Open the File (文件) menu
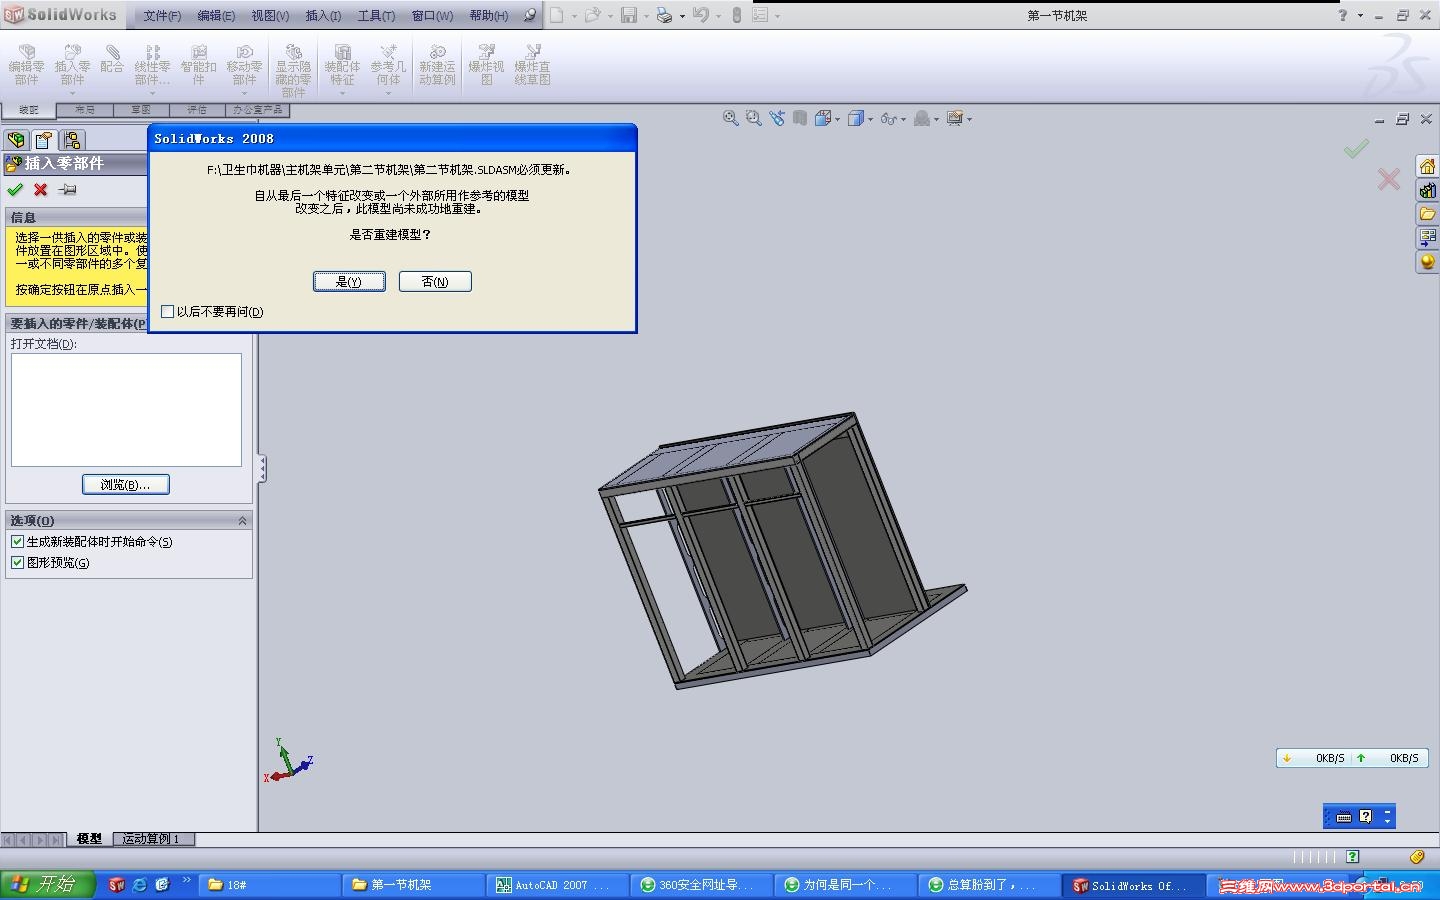 coord(162,16)
